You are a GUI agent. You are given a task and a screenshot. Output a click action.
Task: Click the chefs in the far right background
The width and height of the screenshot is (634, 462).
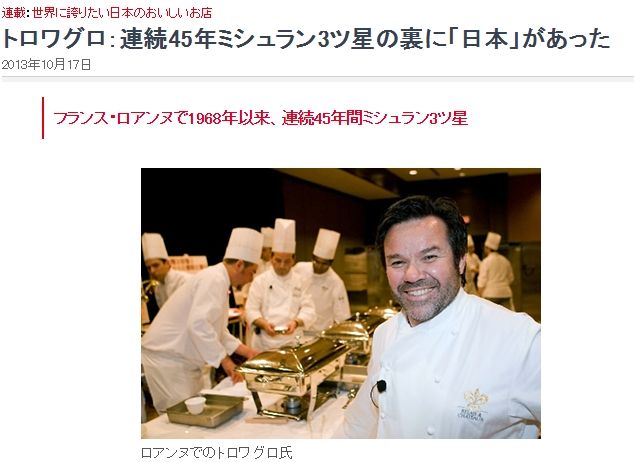(489, 269)
